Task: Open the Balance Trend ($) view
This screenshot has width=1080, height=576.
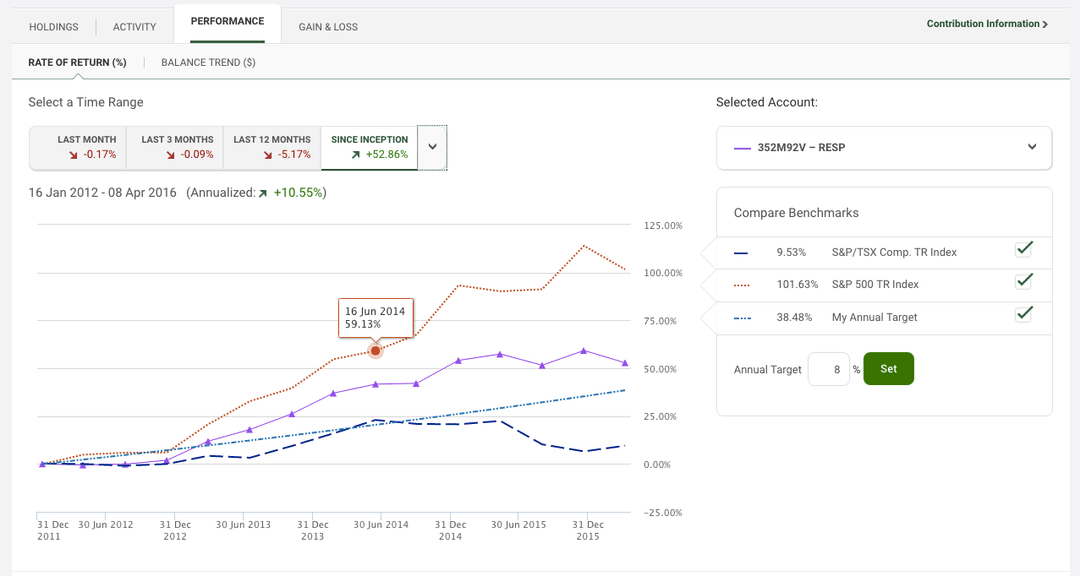Action: point(208,62)
